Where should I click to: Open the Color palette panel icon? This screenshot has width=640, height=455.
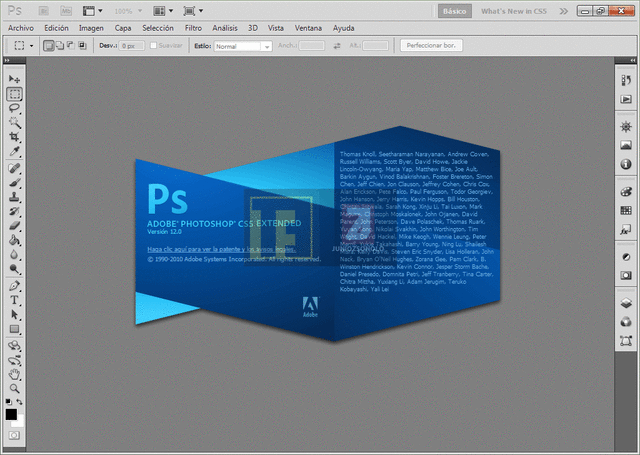(x=626, y=192)
